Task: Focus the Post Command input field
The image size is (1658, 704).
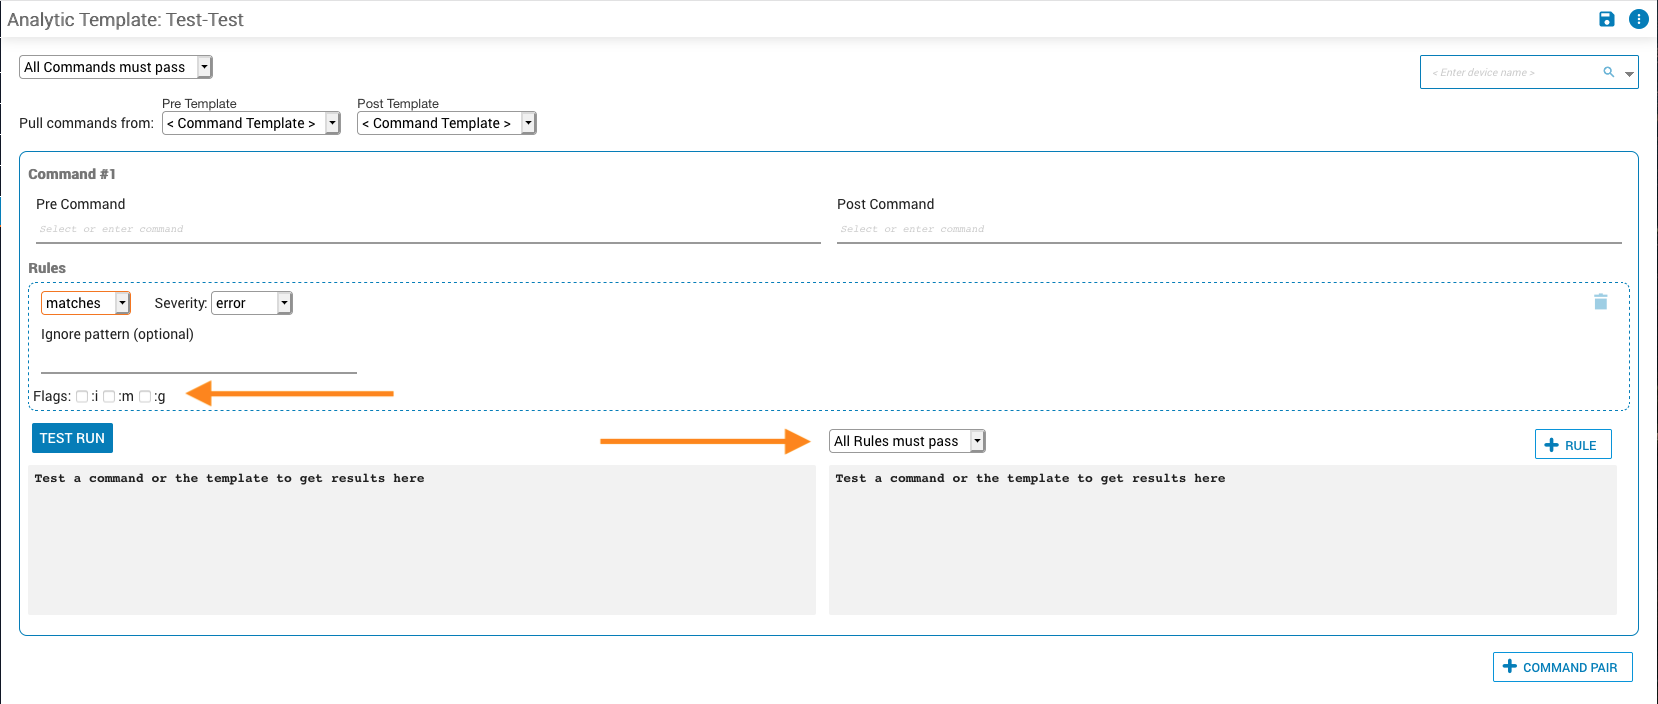Action: [1229, 230]
